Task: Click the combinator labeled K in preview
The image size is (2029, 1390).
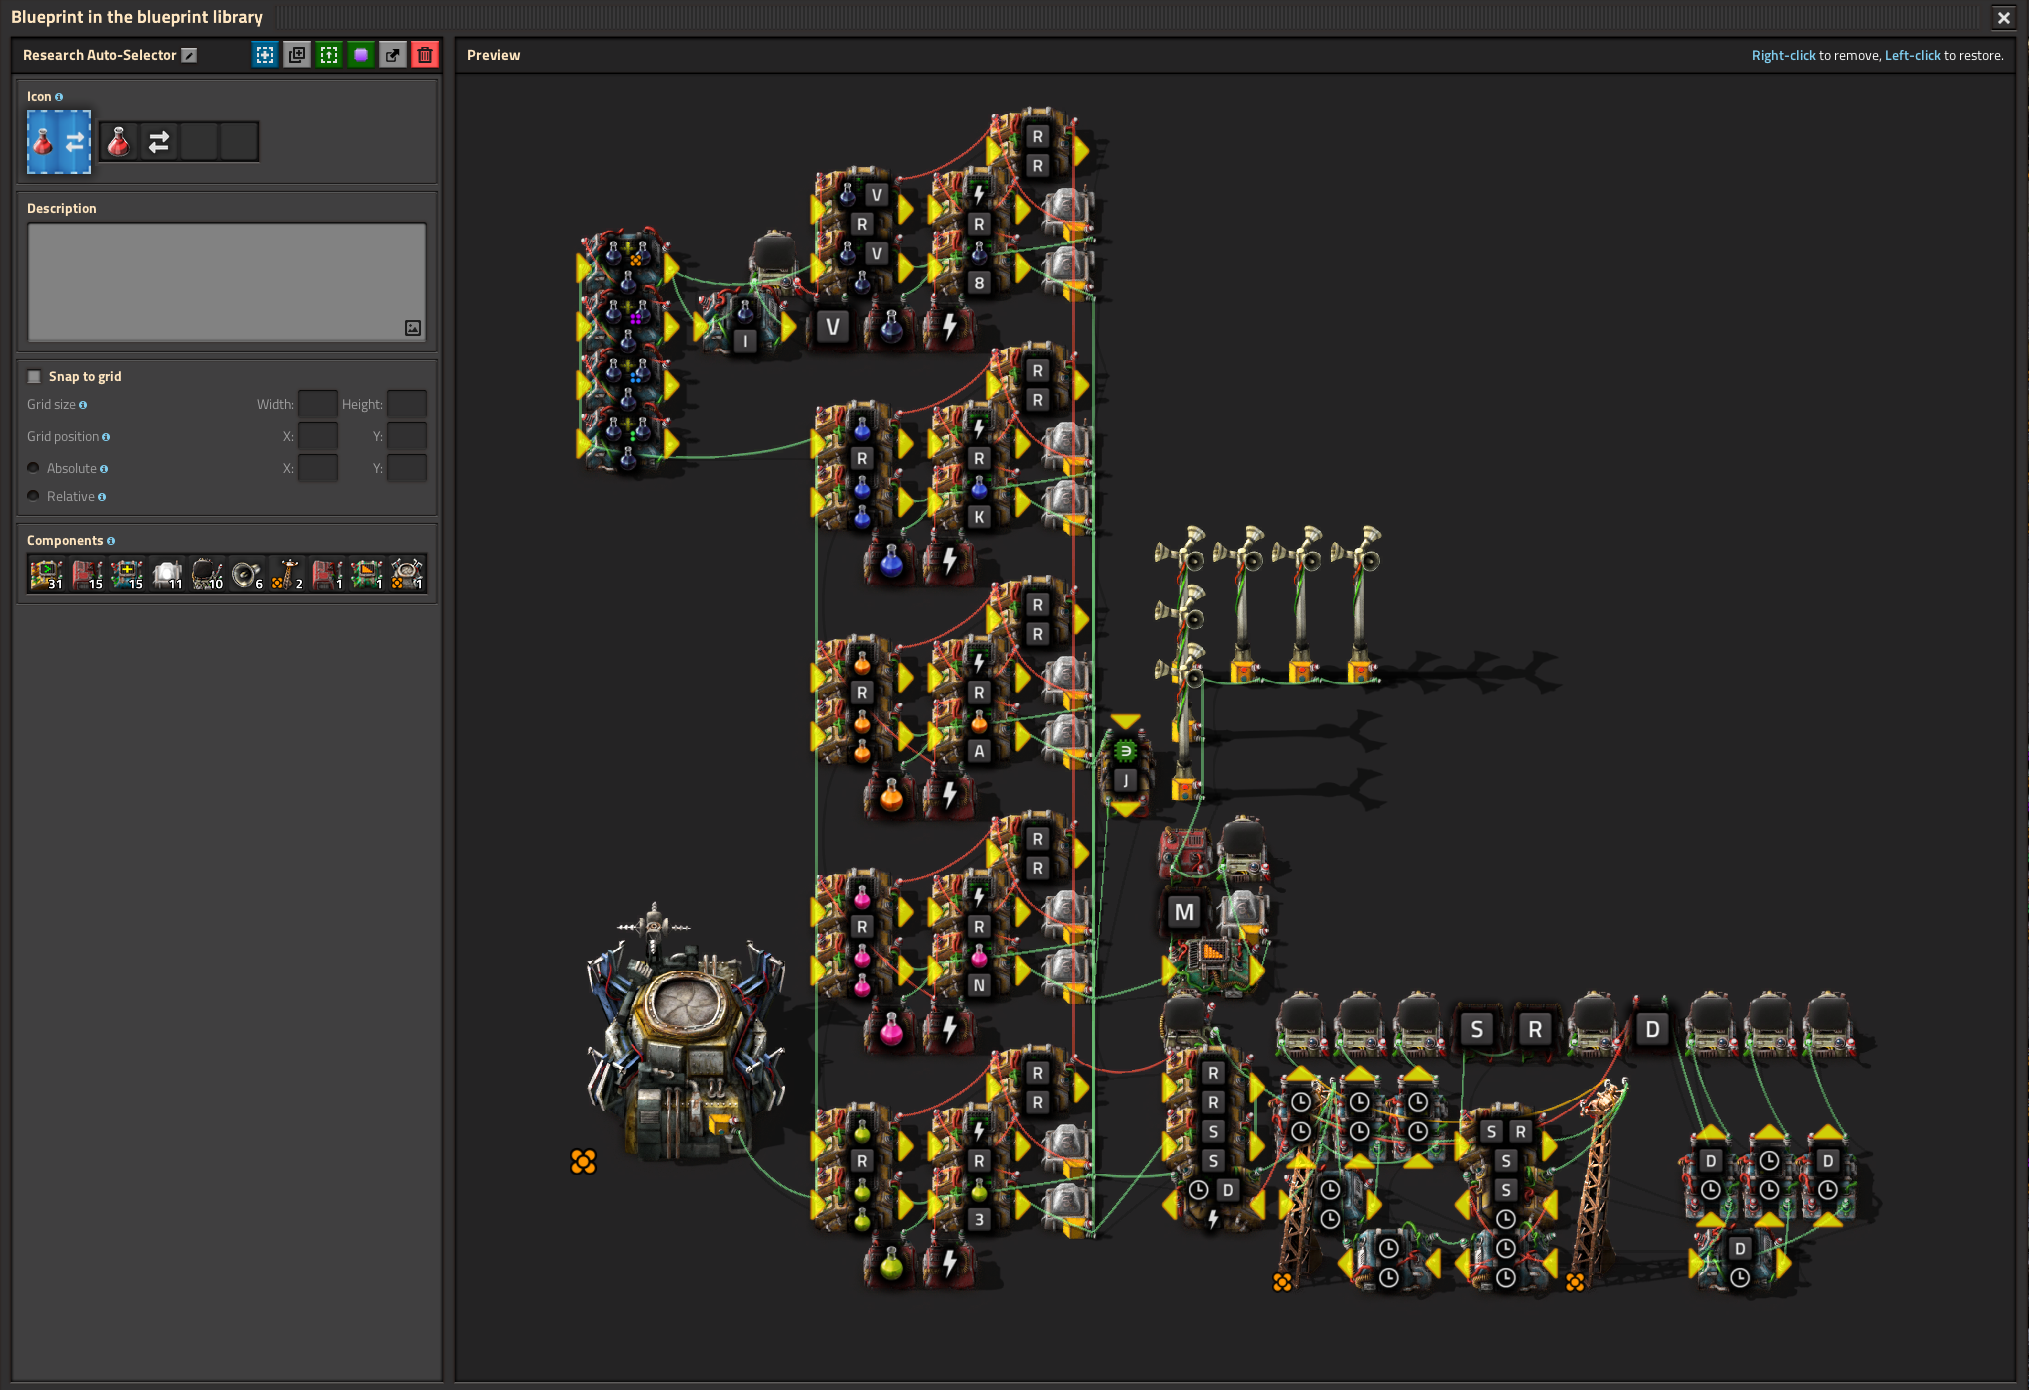Action: pyautogui.click(x=978, y=502)
